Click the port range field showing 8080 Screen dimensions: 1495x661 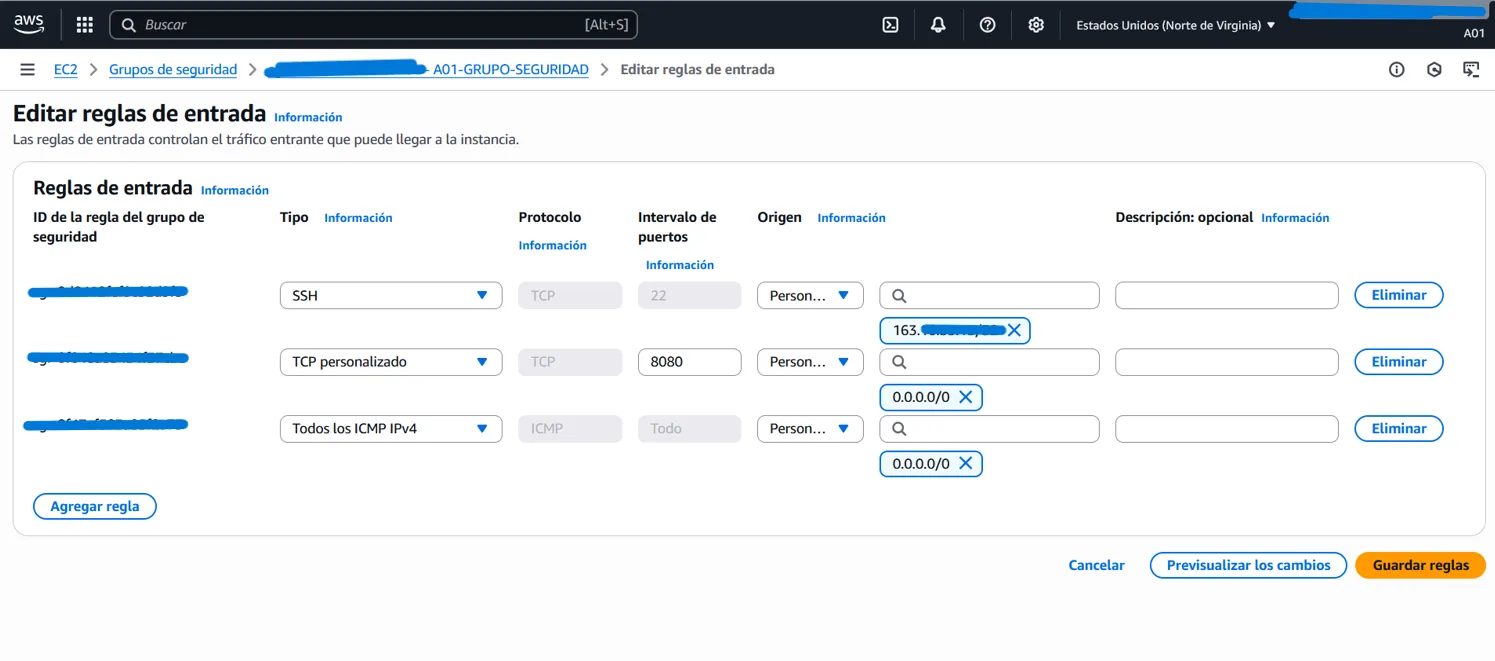point(689,362)
